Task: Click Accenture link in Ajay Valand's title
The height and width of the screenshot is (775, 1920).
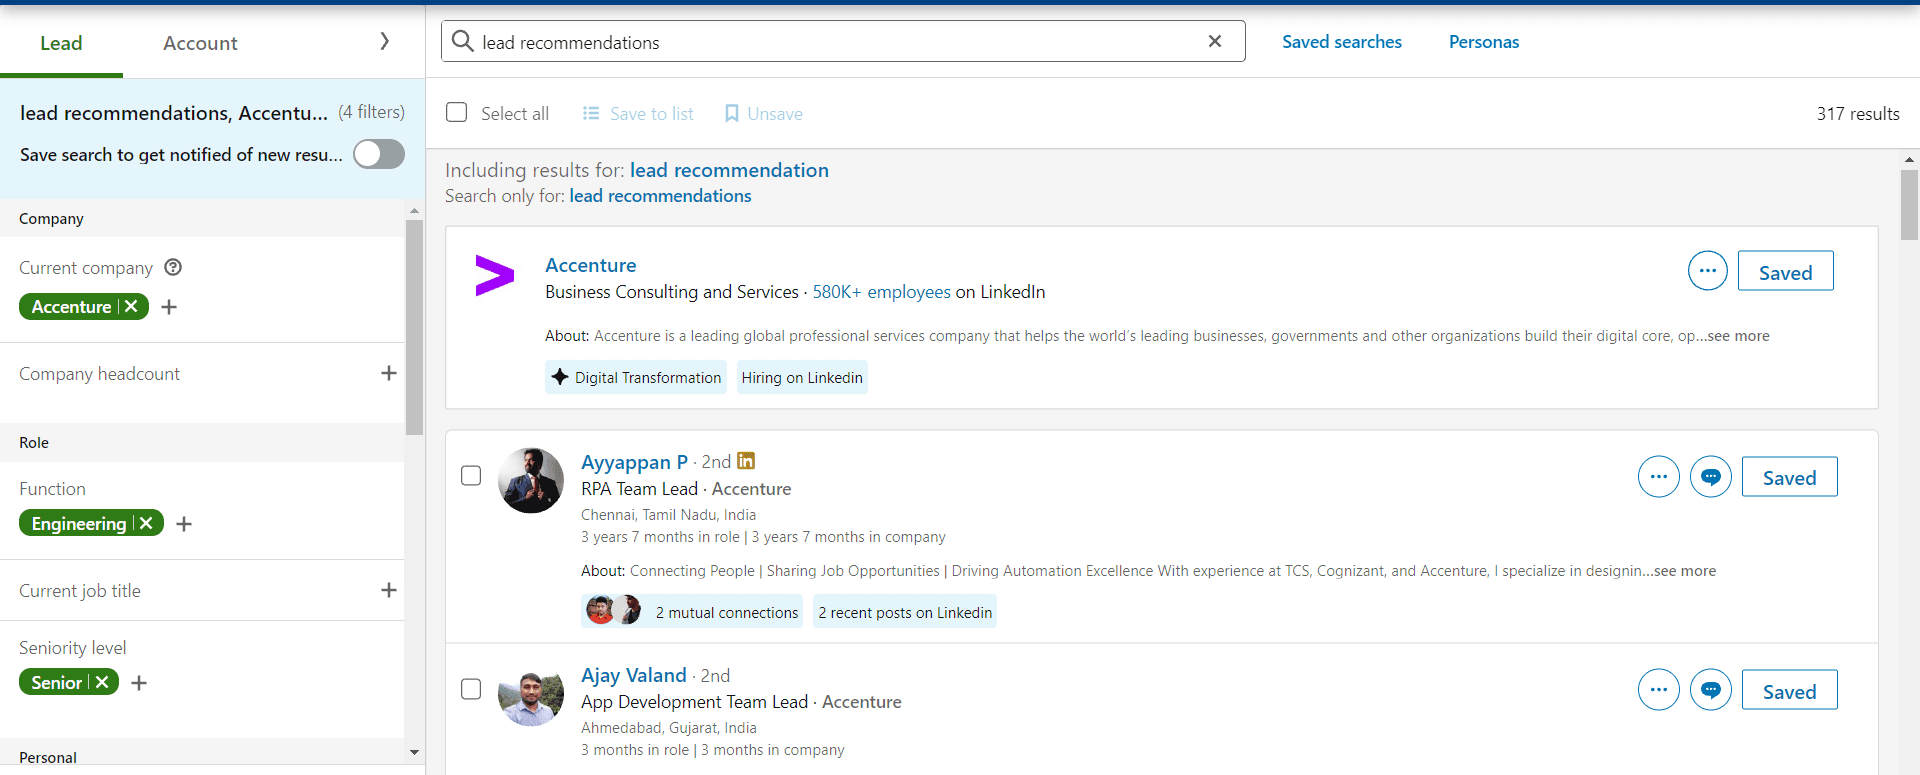Action: coord(861,702)
